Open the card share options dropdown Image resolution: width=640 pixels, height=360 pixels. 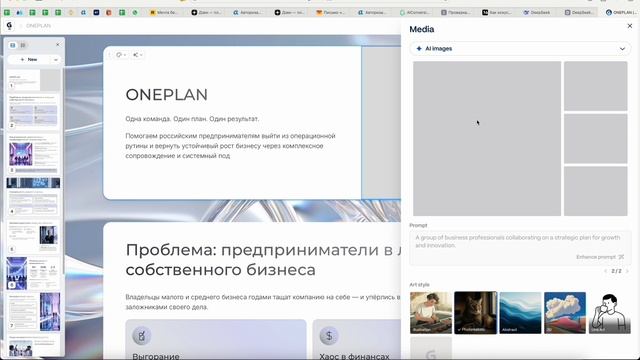137,55
